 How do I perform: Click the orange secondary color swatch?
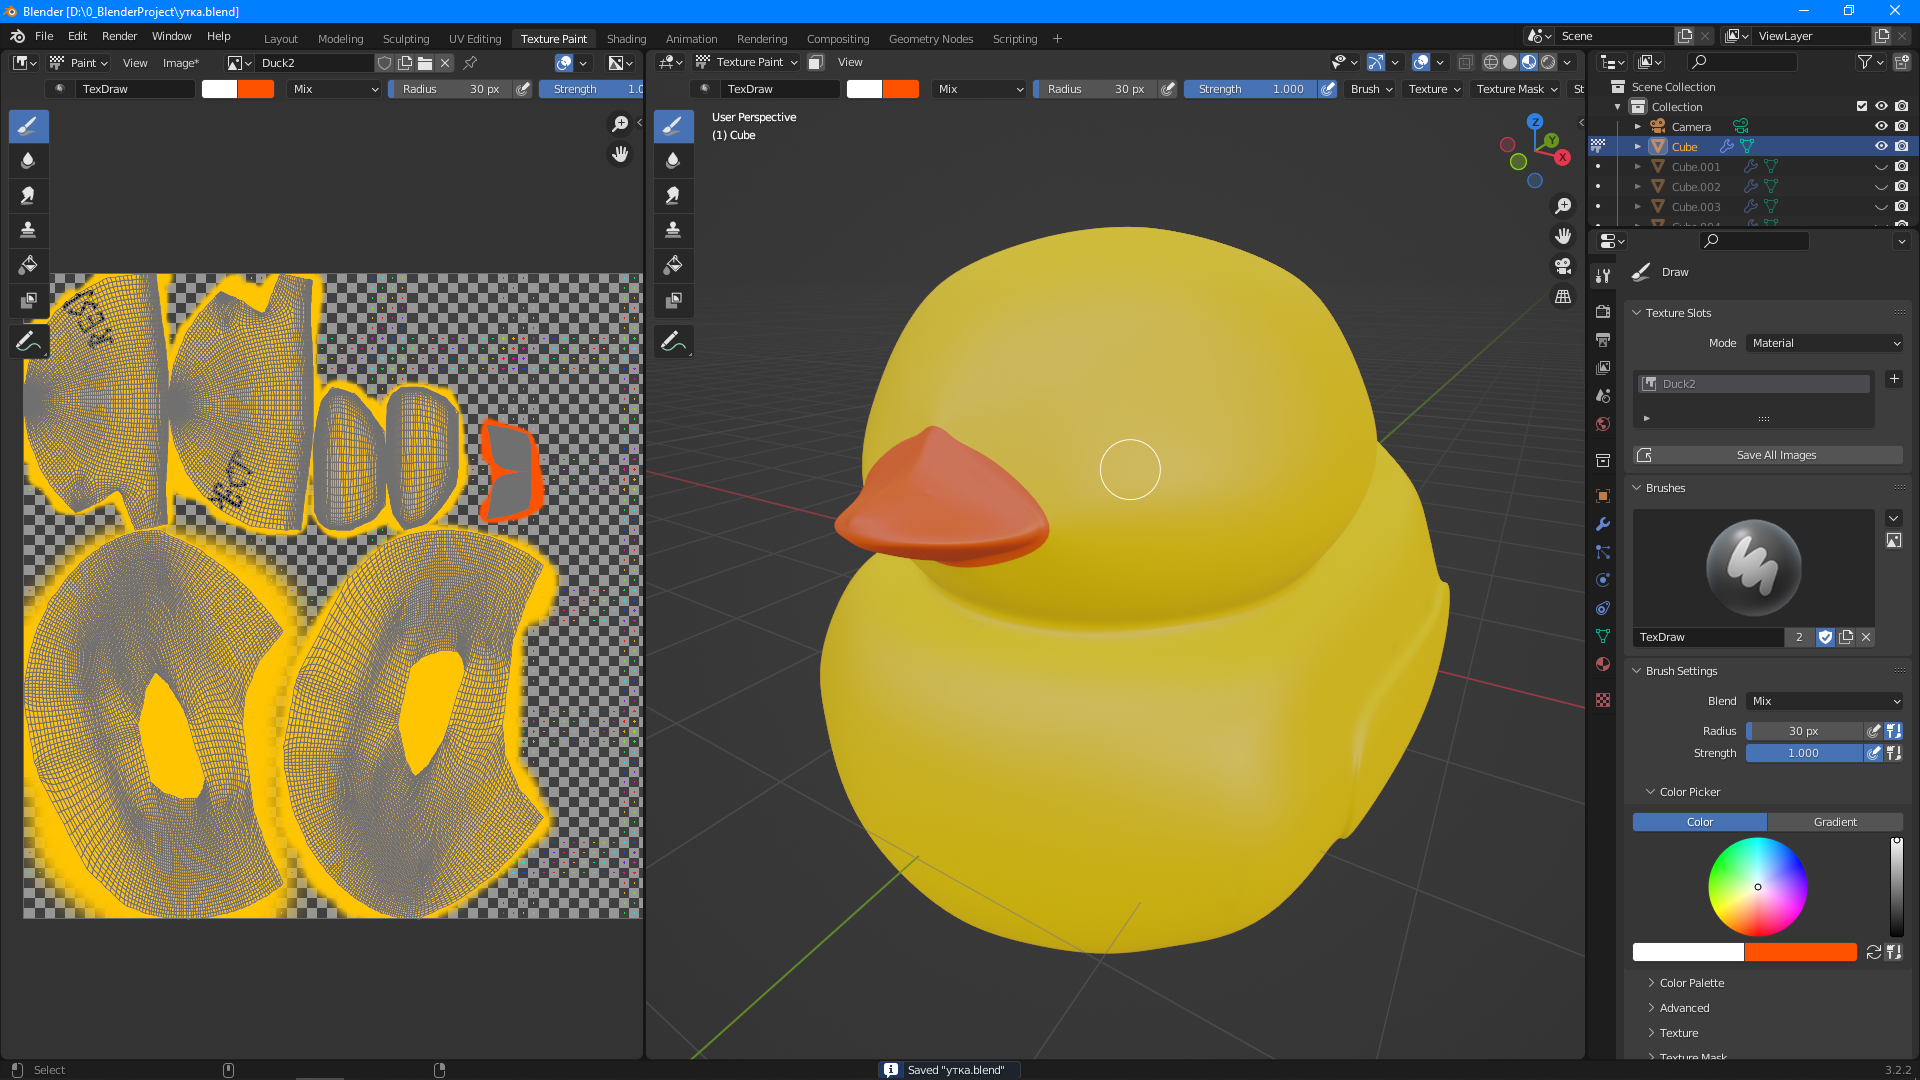pos(1800,952)
